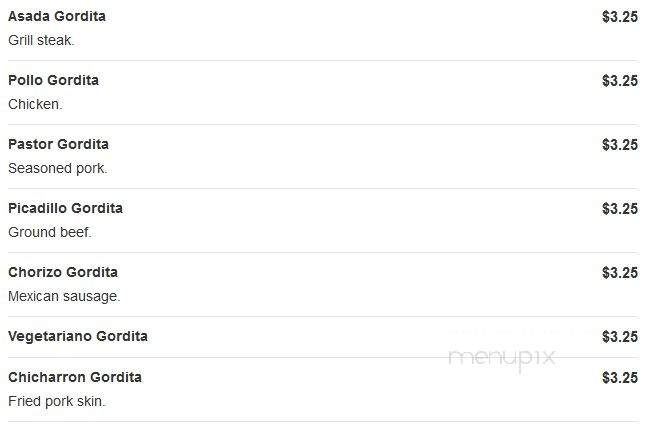The width and height of the screenshot is (663, 426).
Task: Open the Pastor Gordita entry
Action: pyautogui.click(x=58, y=144)
